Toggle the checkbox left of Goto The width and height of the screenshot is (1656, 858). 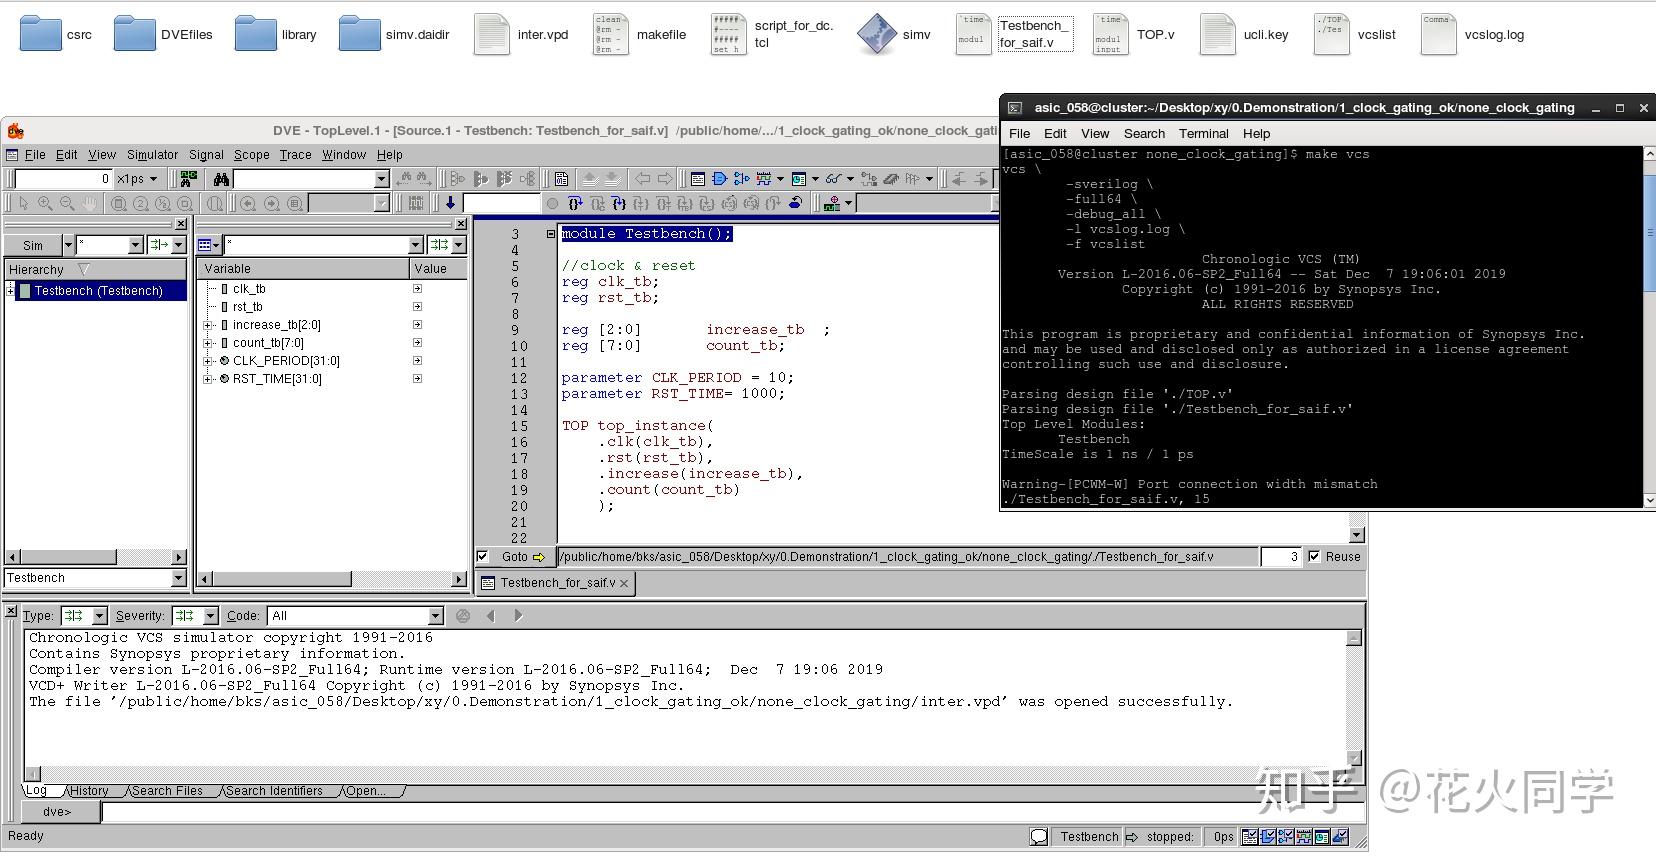point(483,557)
